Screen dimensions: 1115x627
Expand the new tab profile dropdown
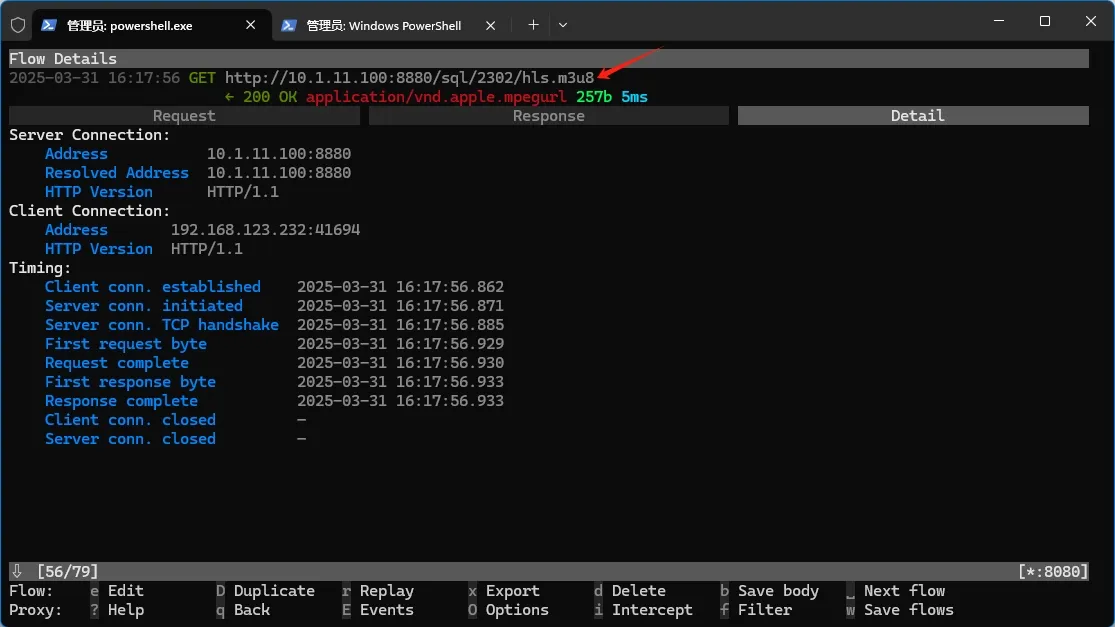(563, 25)
